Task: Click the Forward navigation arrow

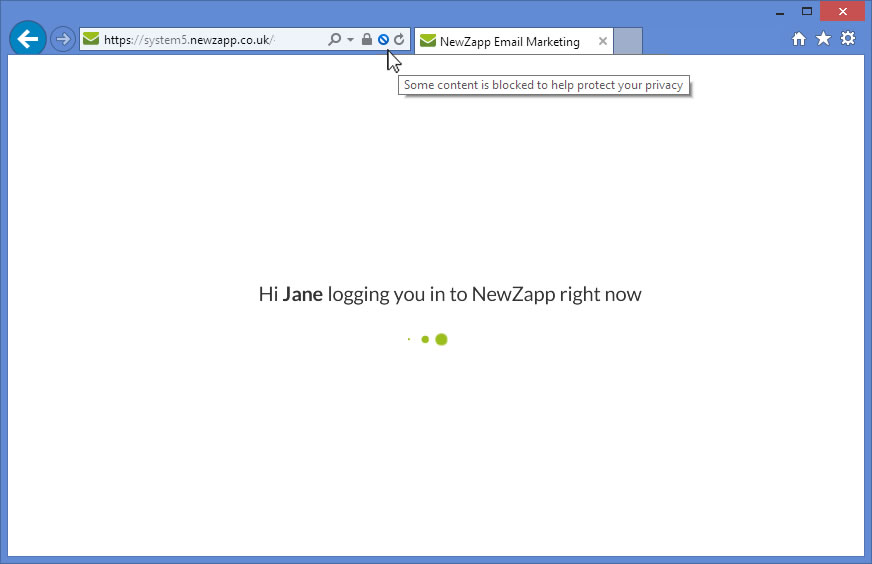Action: pyautogui.click(x=63, y=39)
